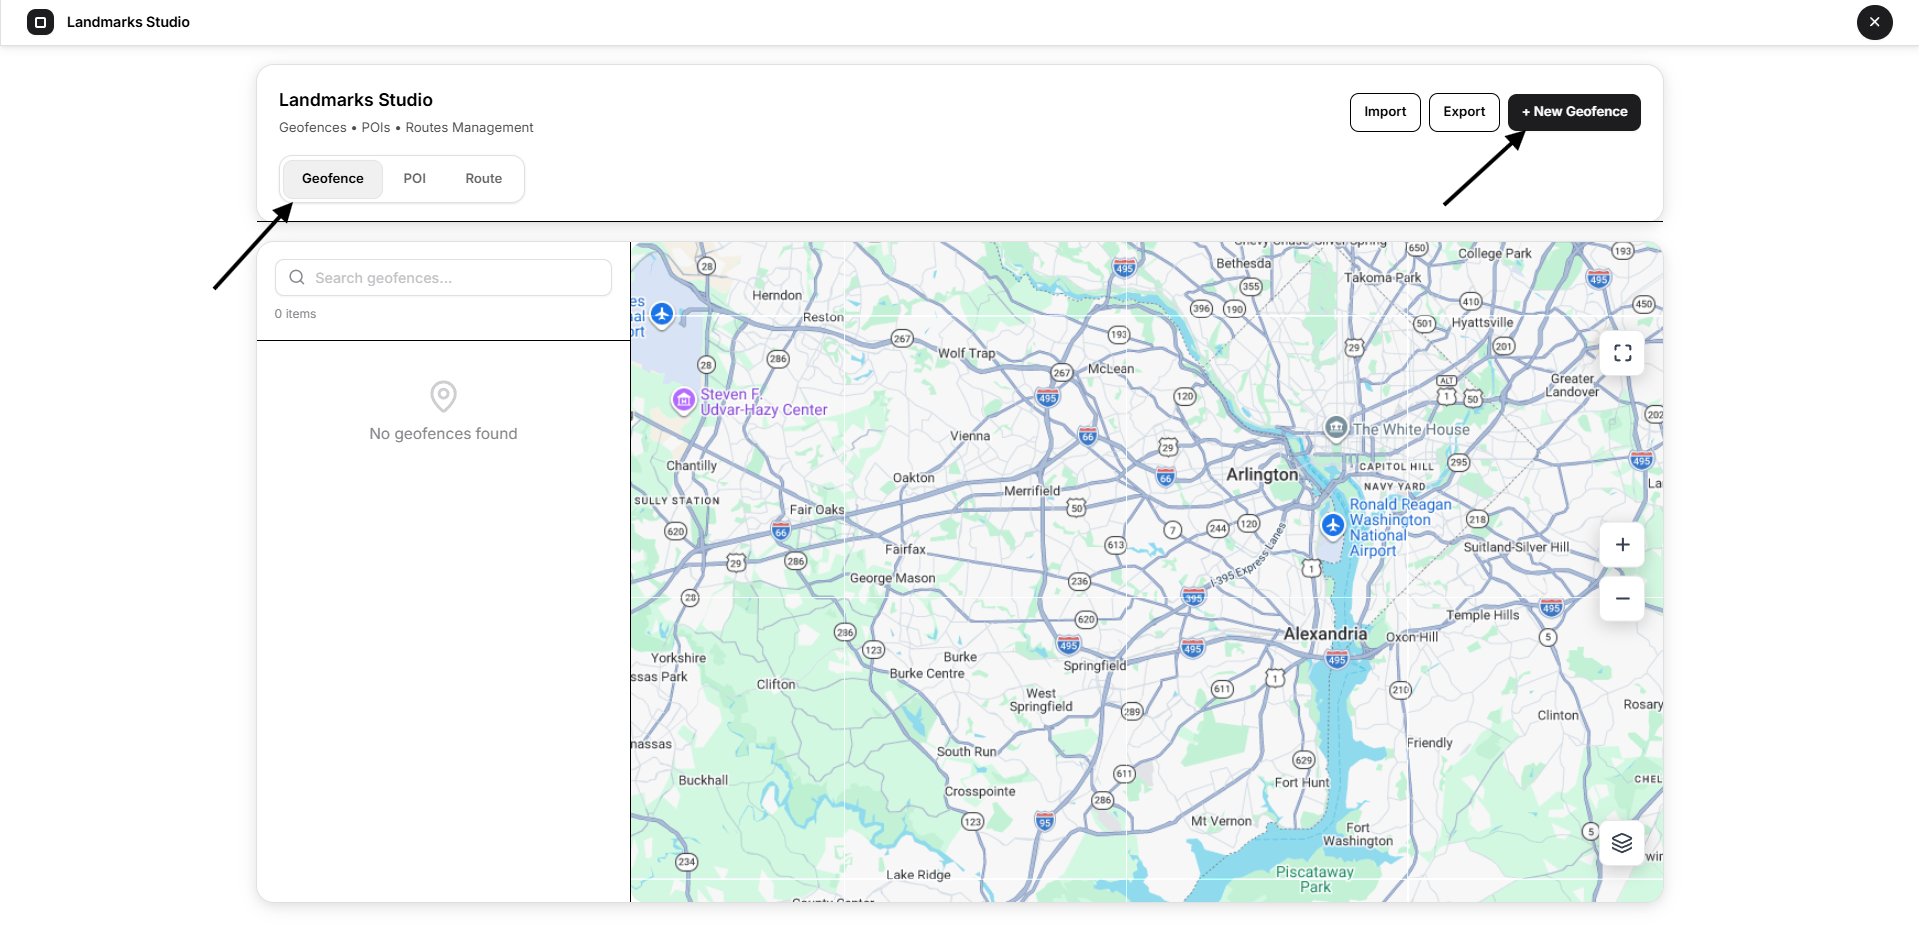The width and height of the screenshot is (1919, 928).
Task: Click the Dulles airport marker icon
Action: (662, 314)
